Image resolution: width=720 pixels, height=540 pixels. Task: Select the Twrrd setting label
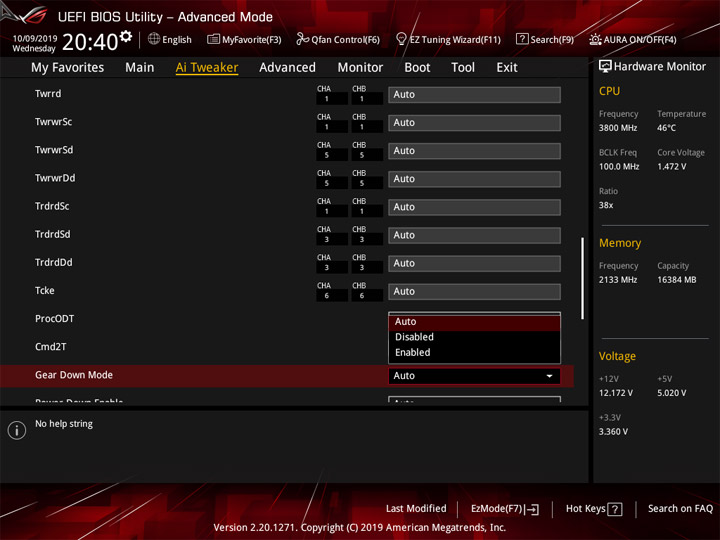[x=48, y=94]
